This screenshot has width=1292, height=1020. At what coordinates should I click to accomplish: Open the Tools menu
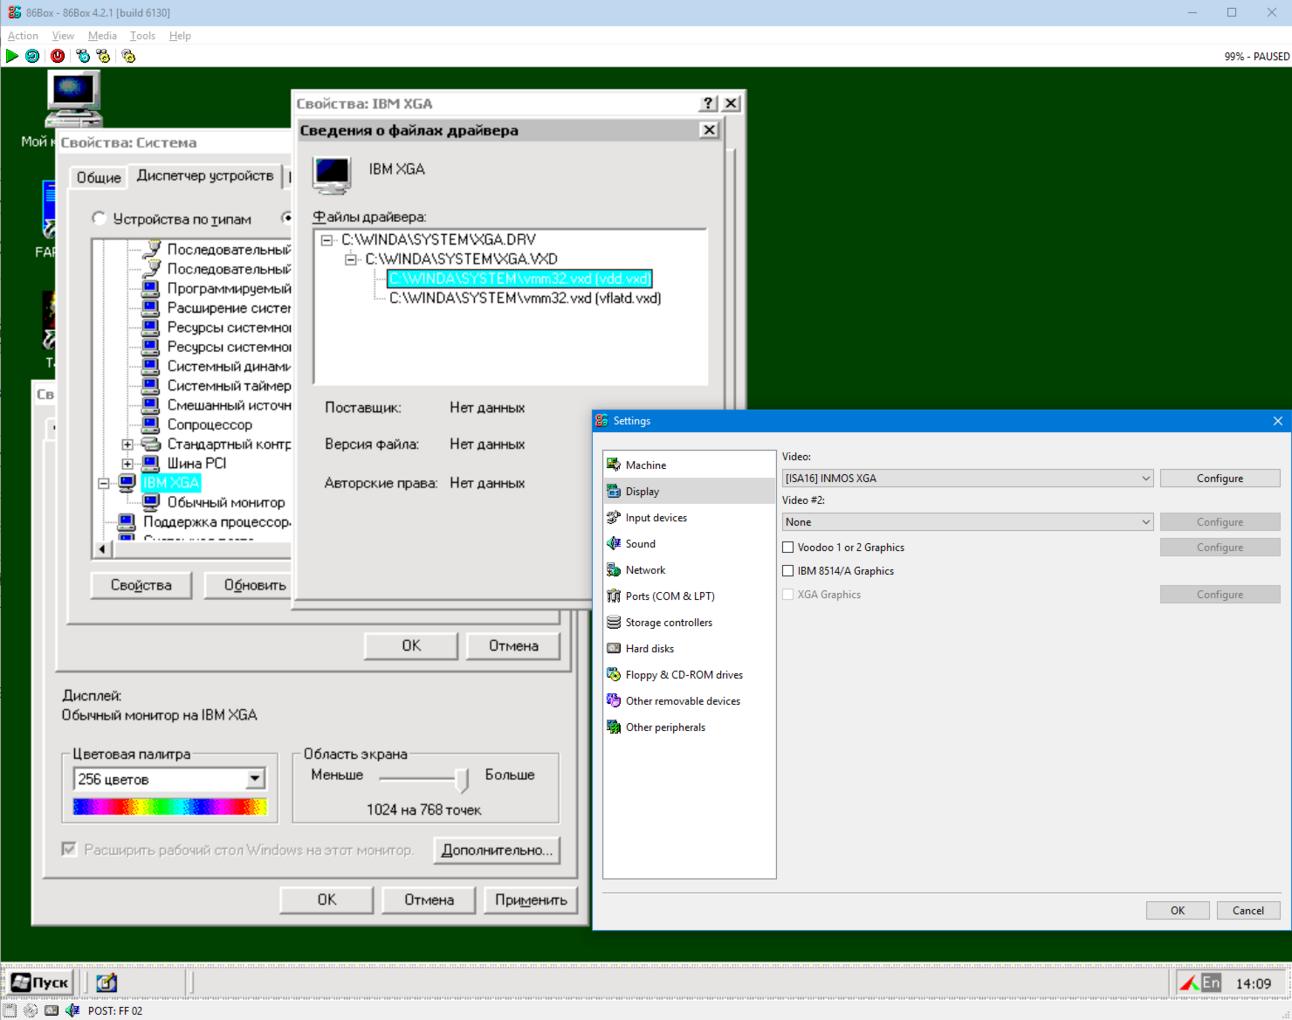pos(142,35)
